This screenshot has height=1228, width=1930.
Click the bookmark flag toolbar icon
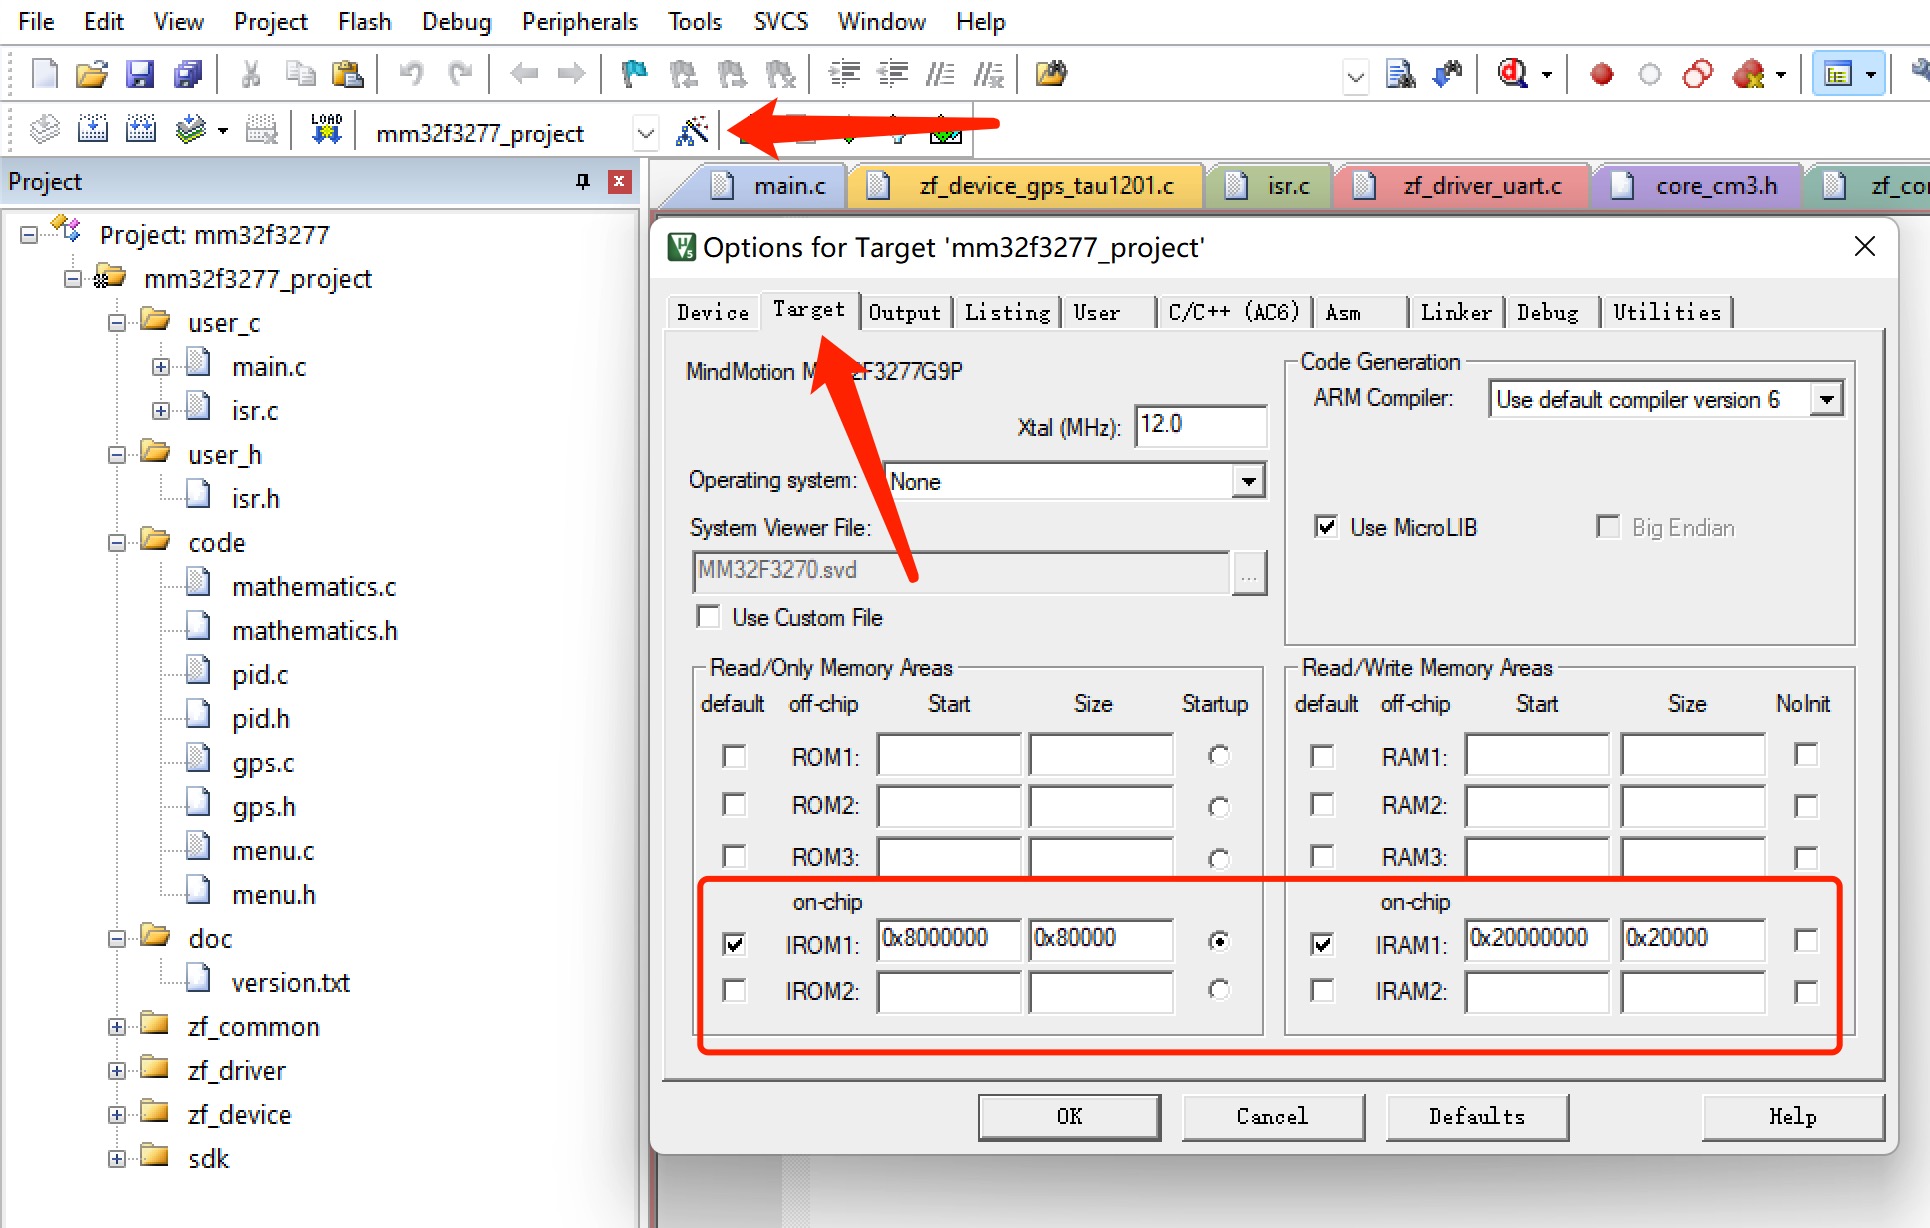(634, 74)
